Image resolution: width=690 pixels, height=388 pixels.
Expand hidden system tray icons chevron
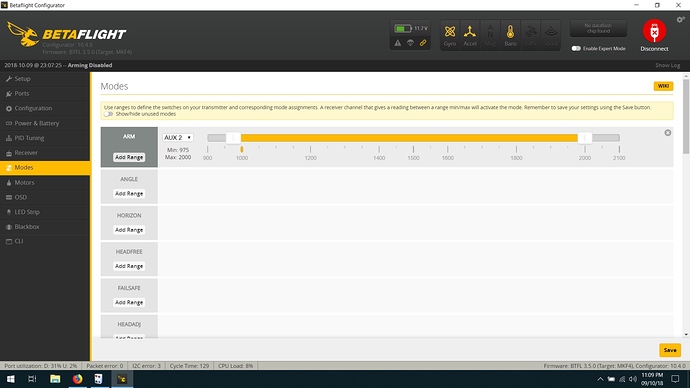(600, 379)
